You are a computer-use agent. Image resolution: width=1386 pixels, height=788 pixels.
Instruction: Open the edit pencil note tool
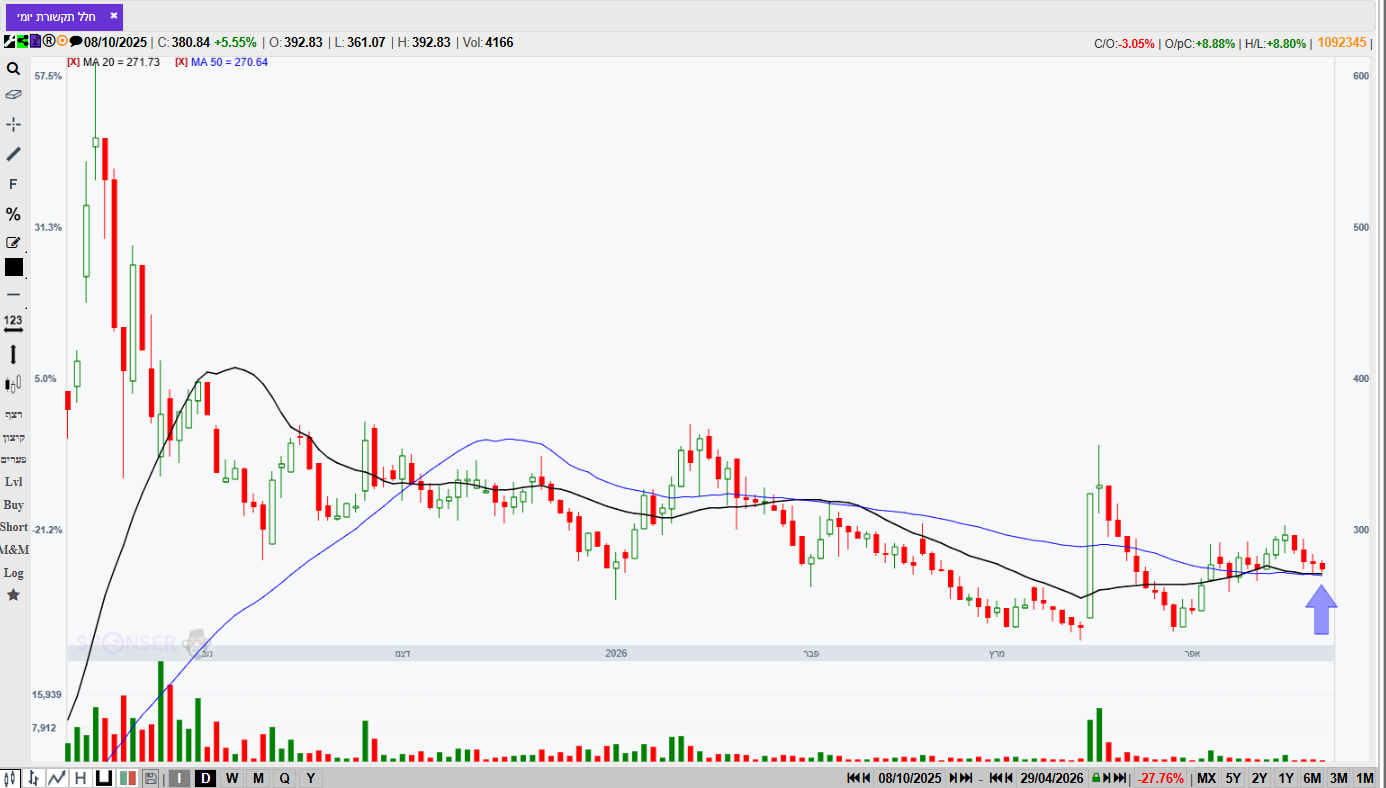click(13, 242)
